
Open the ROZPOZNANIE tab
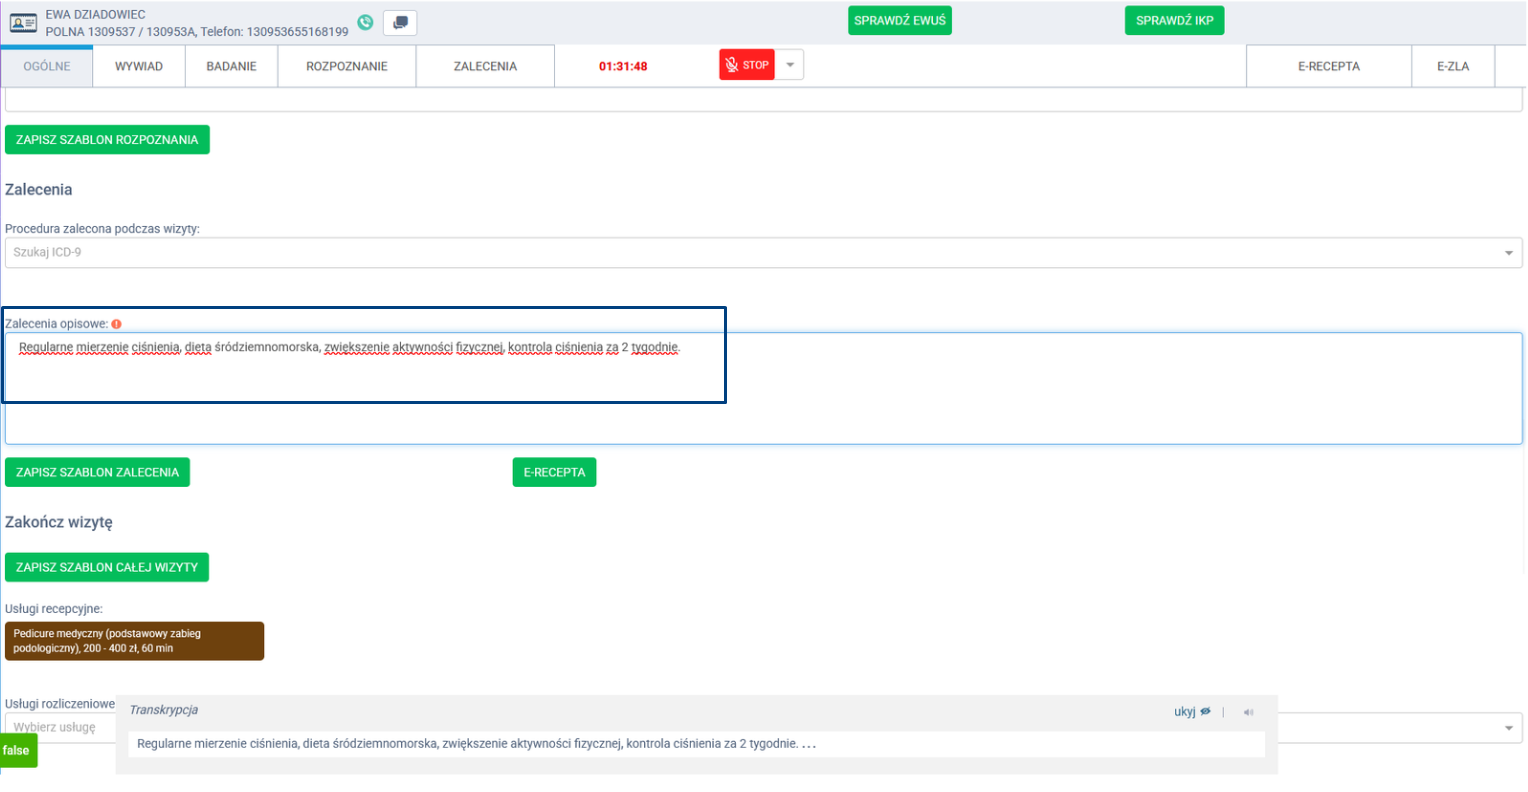coord(347,66)
